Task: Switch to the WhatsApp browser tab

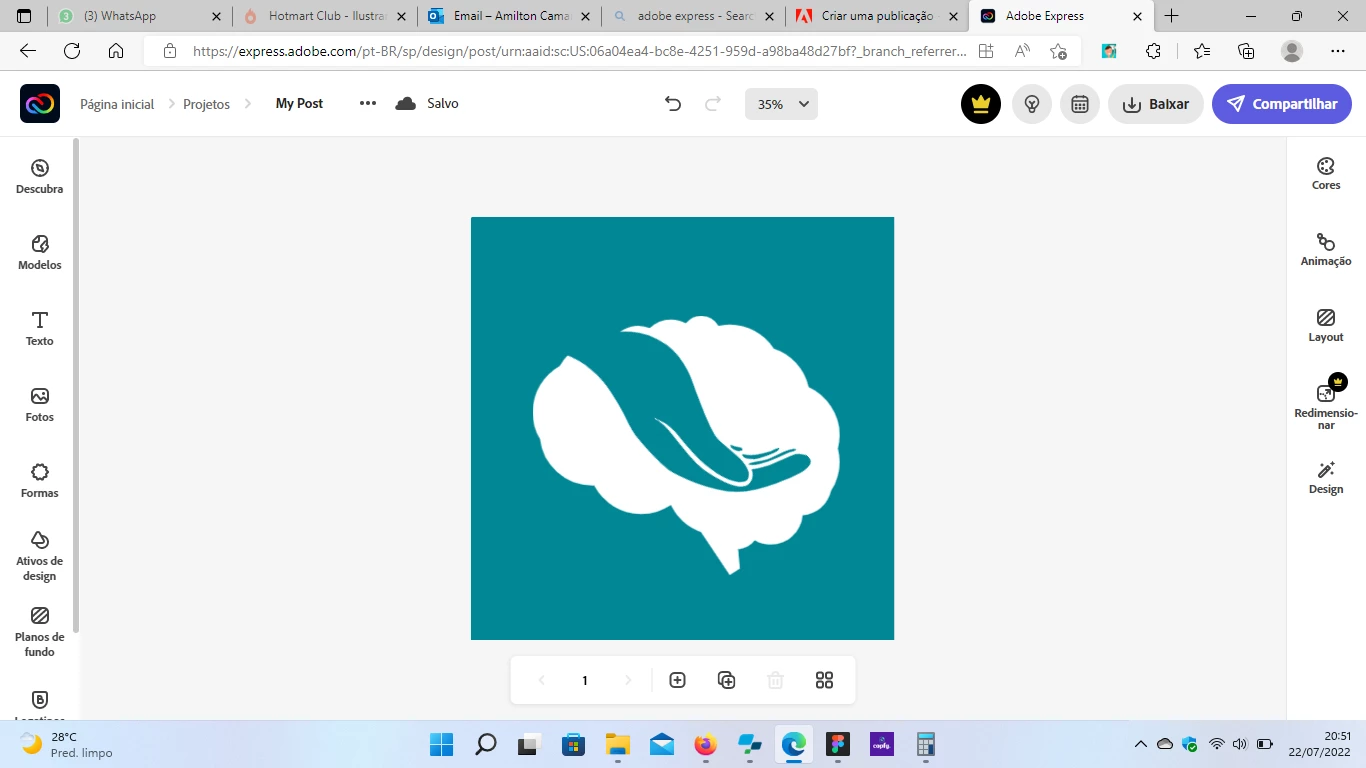Action: 140,16
